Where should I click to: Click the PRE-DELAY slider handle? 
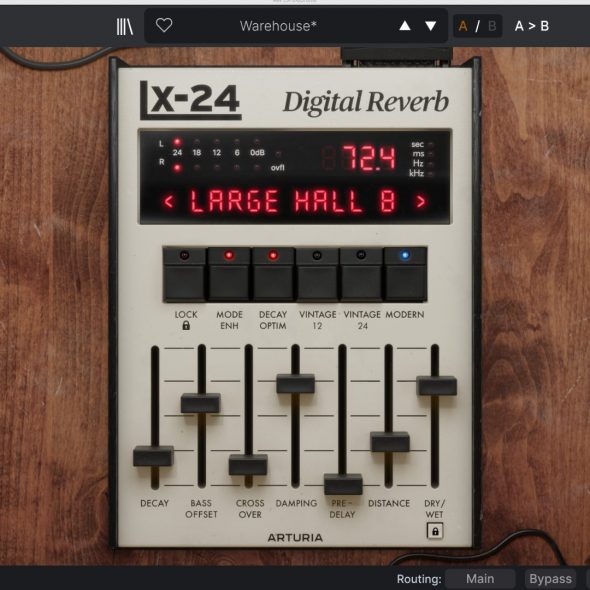click(x=343, y=484)
